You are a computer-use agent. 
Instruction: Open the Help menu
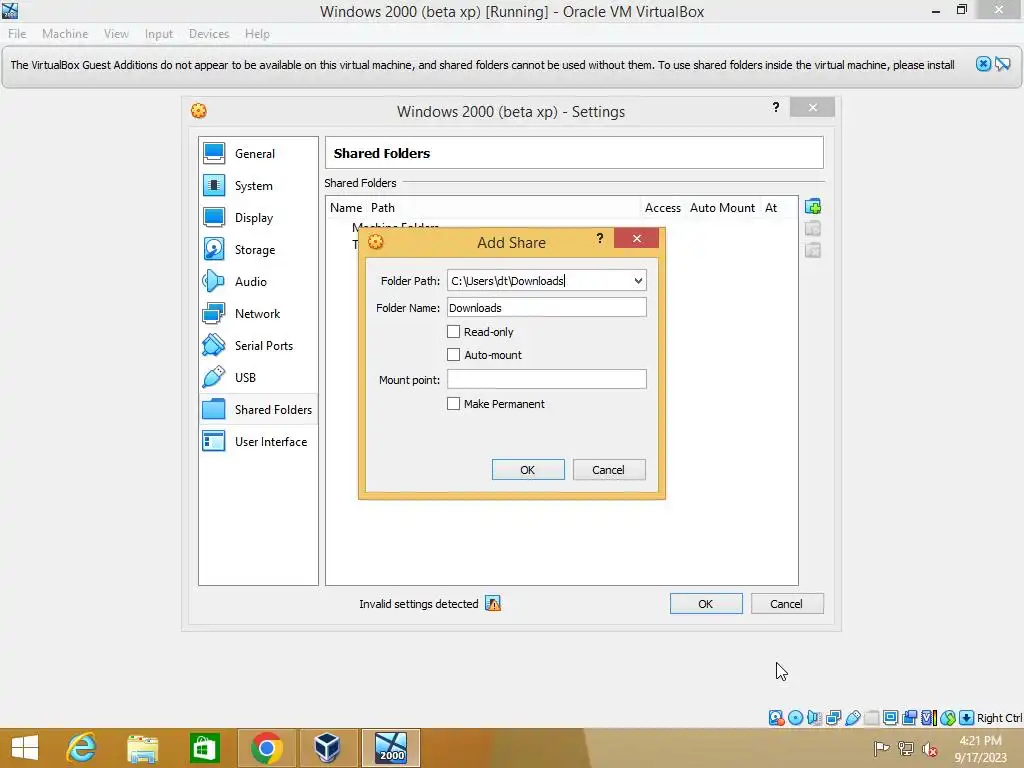tap(257, 34)
